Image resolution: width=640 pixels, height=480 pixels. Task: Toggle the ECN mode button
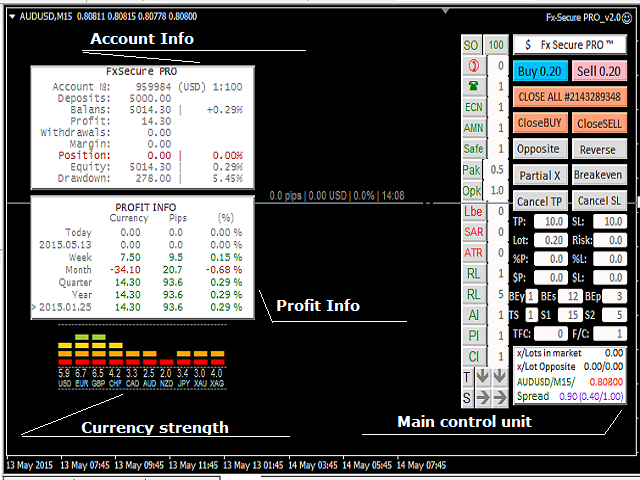tap(473, 107)
